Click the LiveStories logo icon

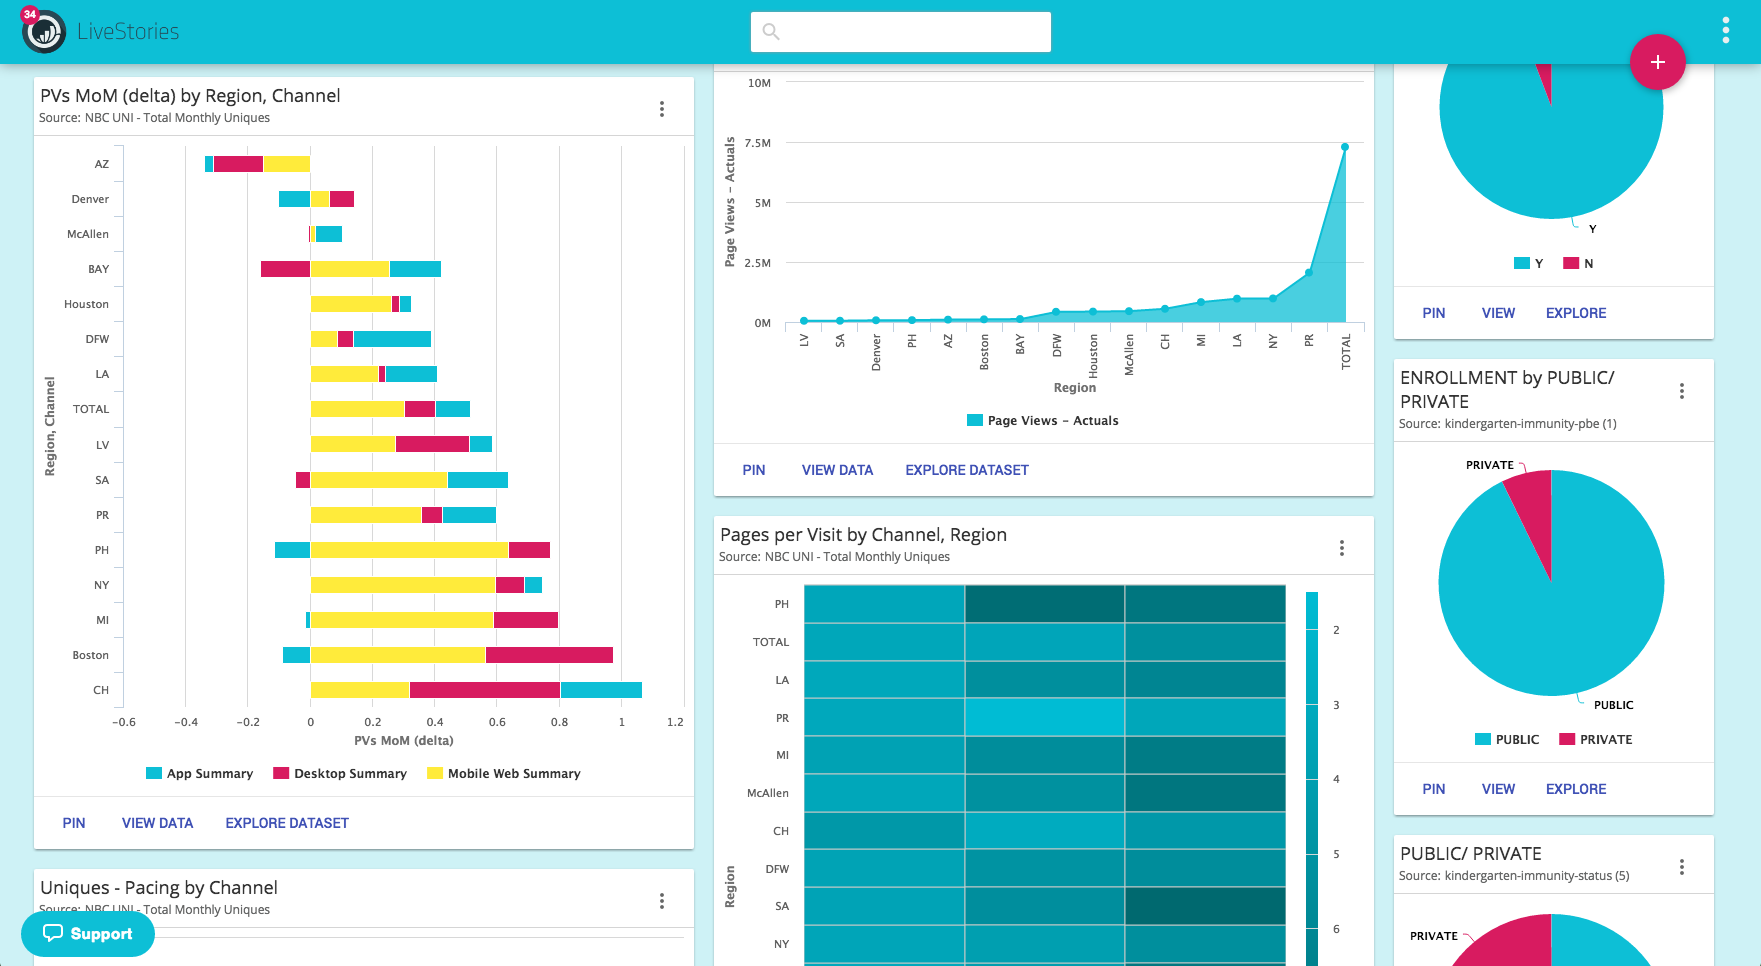[x=44, y=32]
